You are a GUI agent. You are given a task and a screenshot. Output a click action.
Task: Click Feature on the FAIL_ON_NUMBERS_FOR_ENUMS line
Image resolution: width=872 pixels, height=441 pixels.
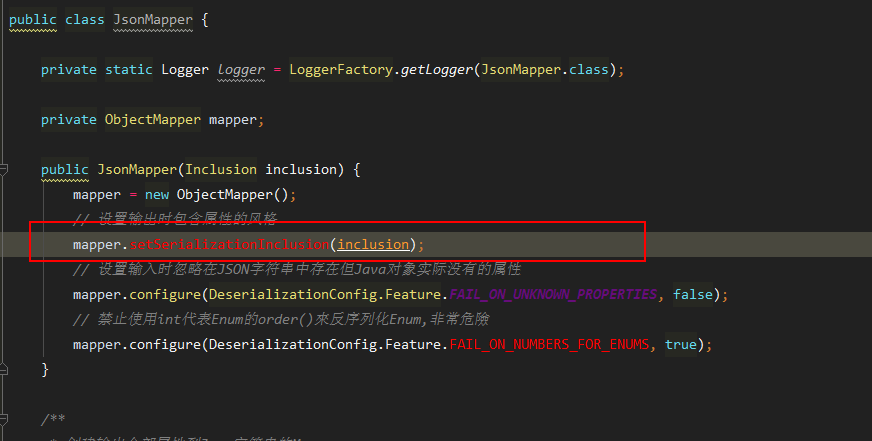coord(413,345)
